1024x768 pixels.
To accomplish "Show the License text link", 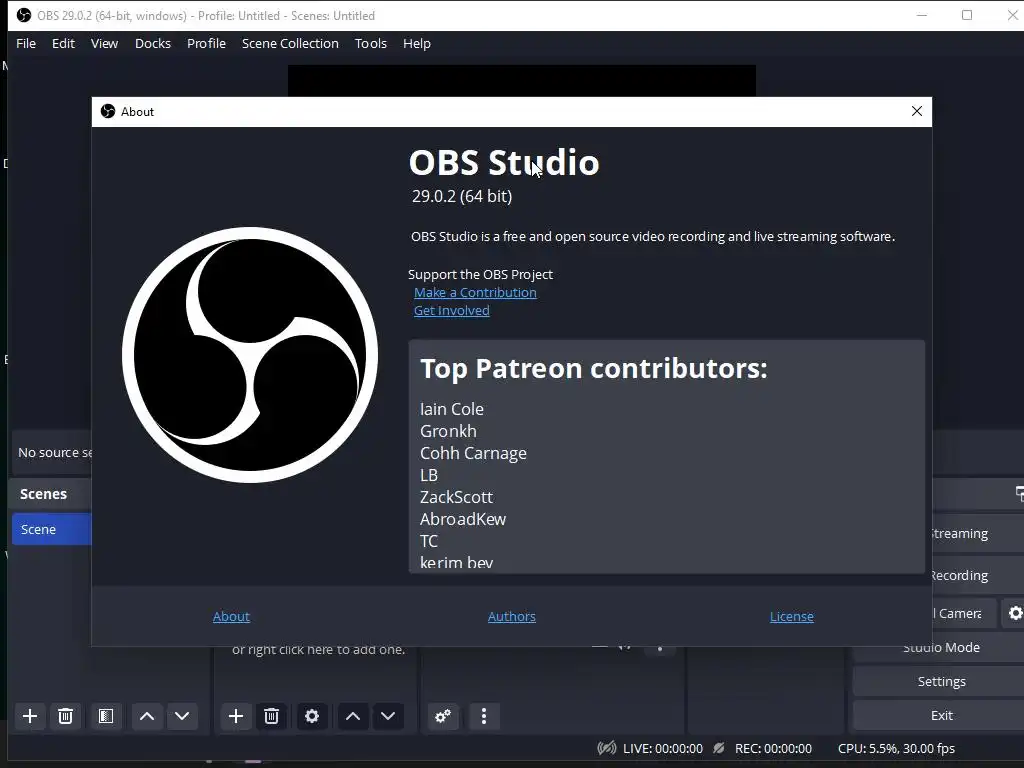I will coord(792,616).
